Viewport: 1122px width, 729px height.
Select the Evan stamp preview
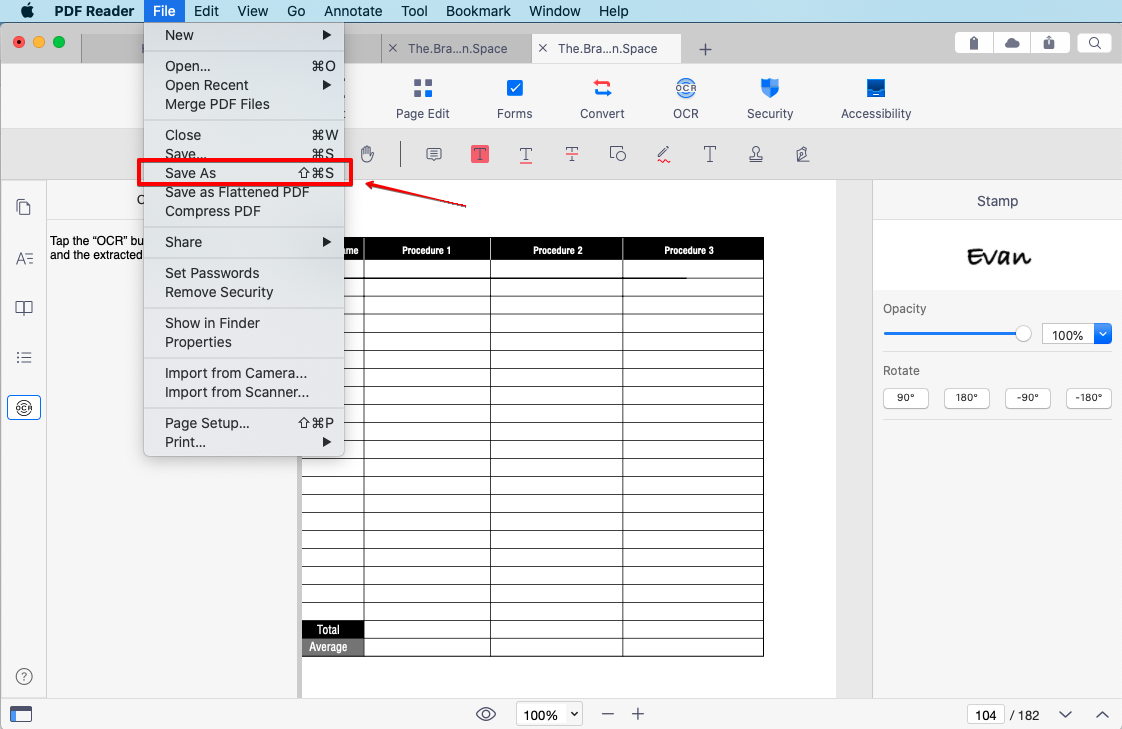tap(998, 256)
